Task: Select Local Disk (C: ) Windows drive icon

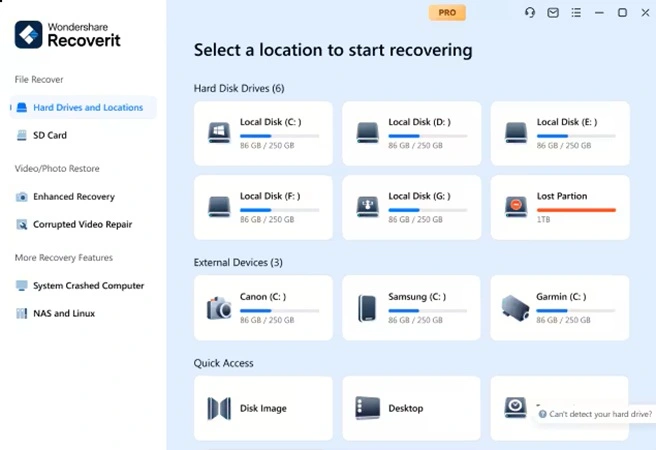Action: tap(219, 133)
